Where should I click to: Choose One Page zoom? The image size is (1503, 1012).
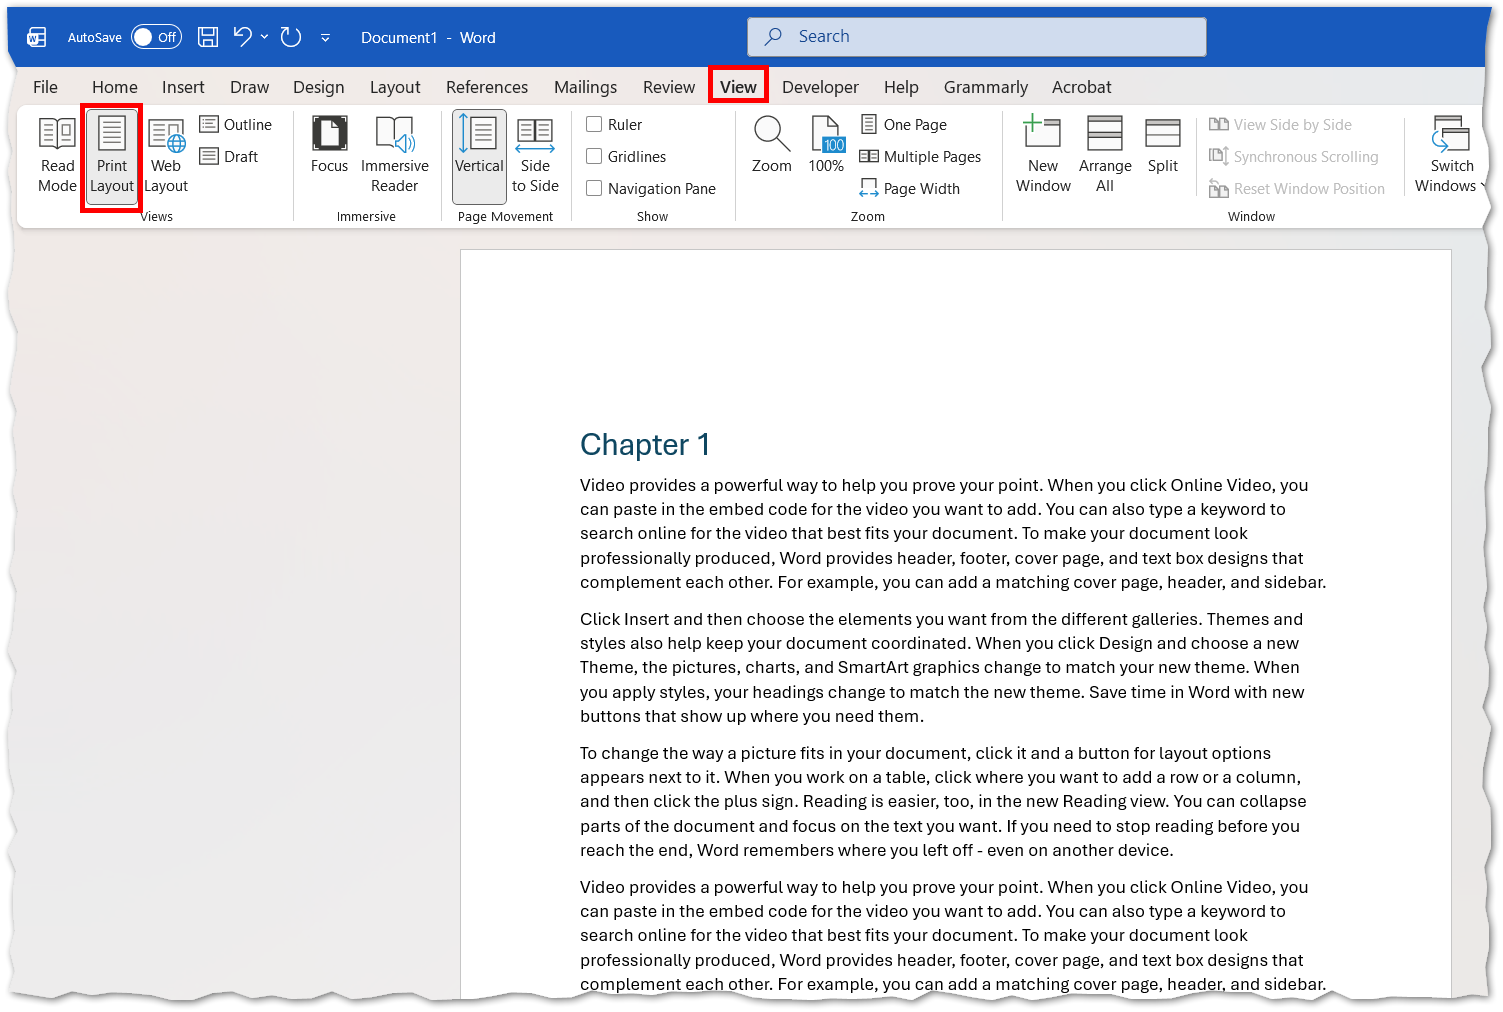[904, 124]
